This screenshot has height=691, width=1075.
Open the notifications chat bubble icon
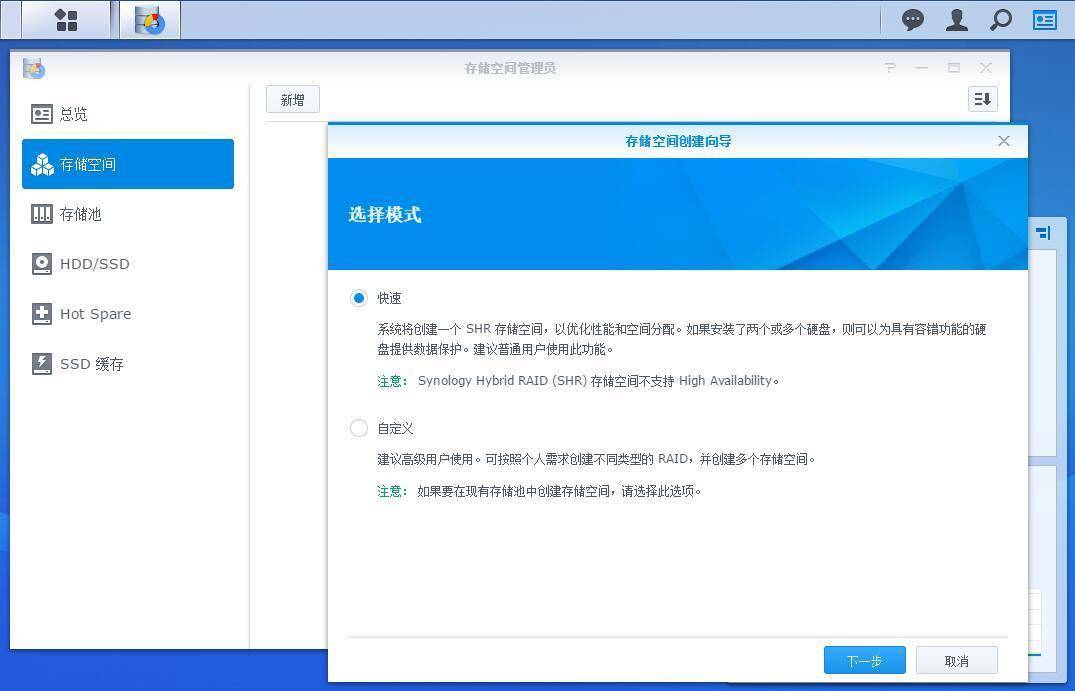click(x=912, y=20)
